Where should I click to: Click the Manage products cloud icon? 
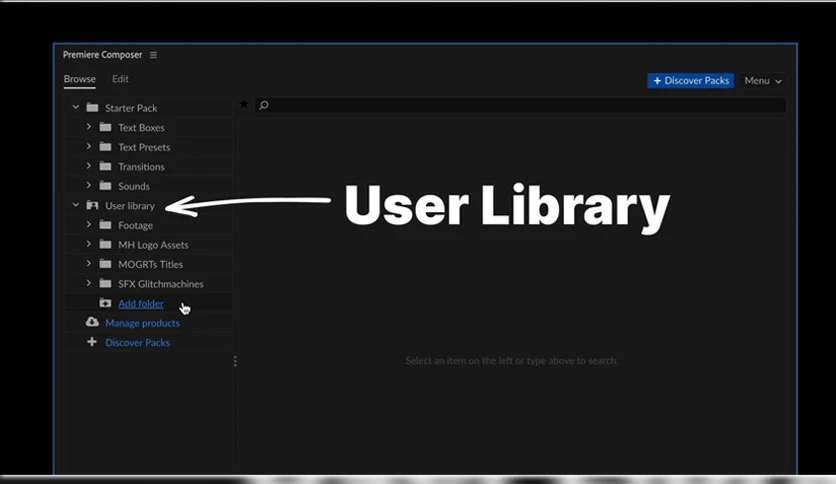92,322
